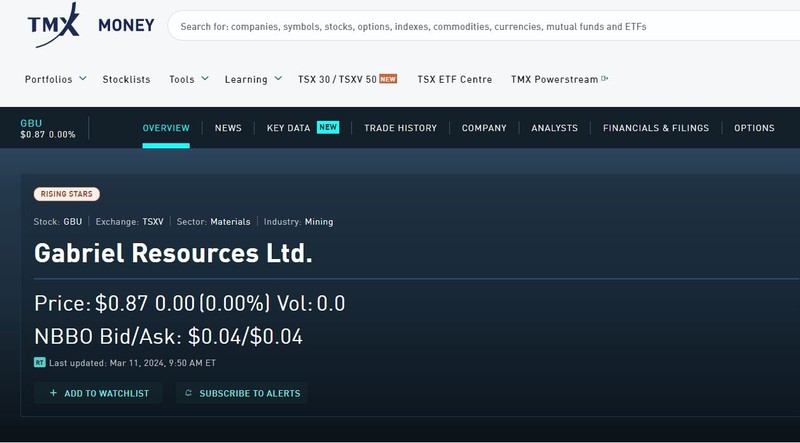The width and height of the screenshot is (800, 443).
Task: Click the Last updated Mar 11, 2024 timestamp
Action: (132, 363)
